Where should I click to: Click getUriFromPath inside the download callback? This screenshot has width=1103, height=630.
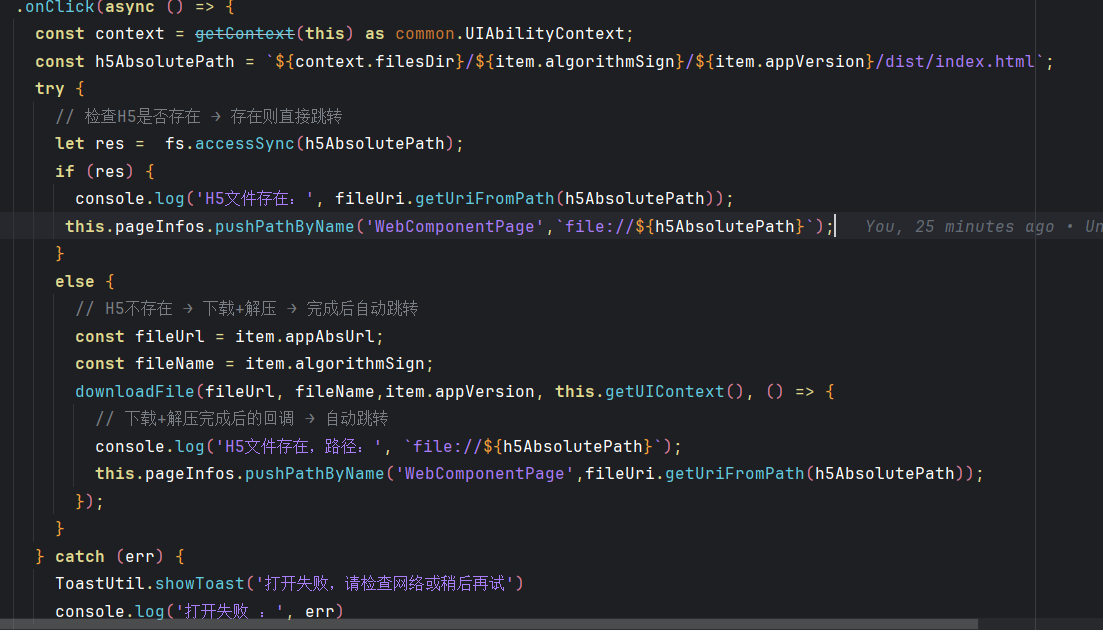coord(735,474)
